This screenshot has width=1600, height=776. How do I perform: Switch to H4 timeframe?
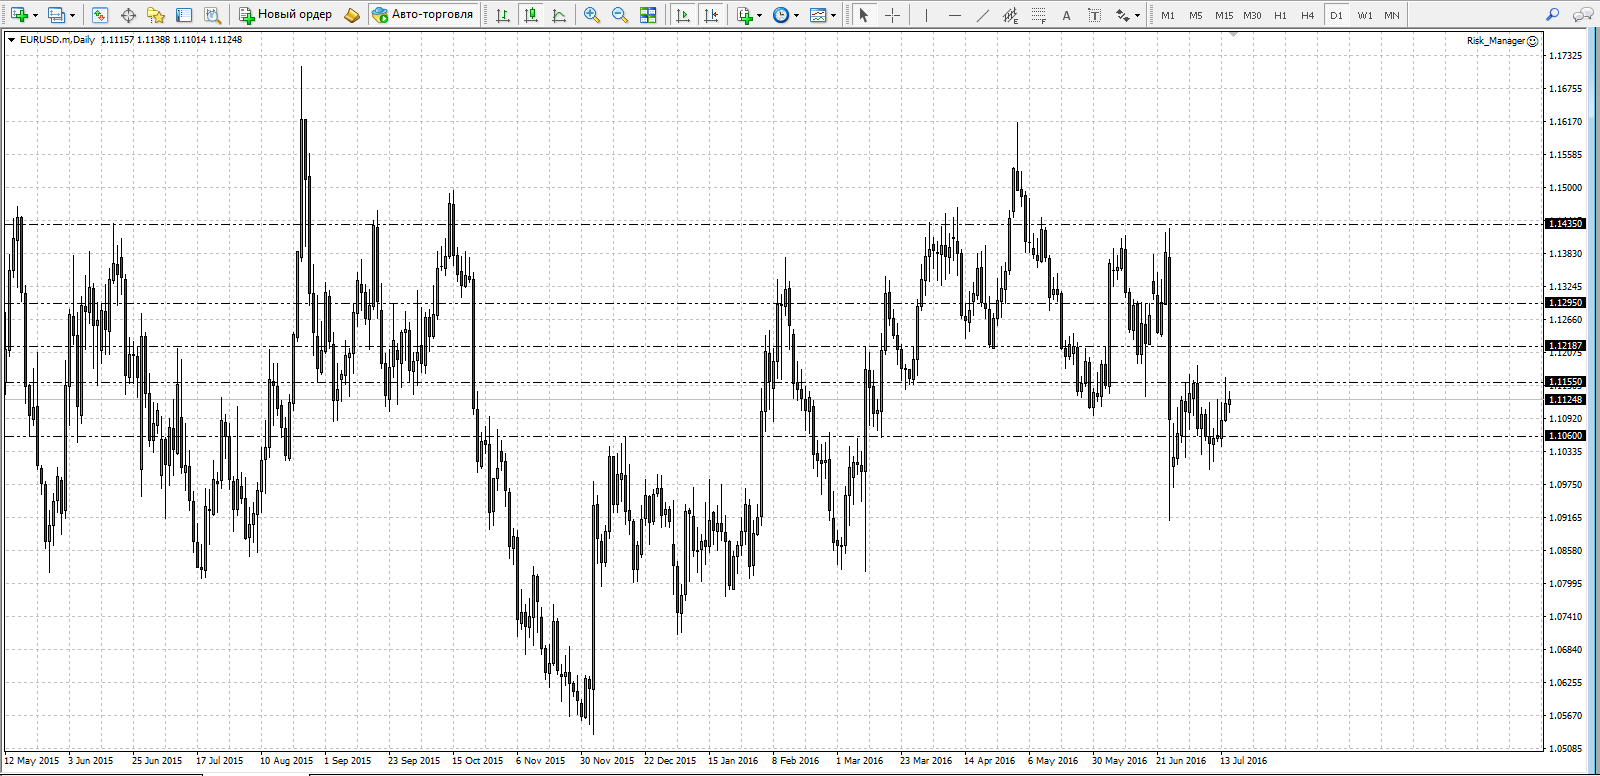click(x=1307, y=15)
